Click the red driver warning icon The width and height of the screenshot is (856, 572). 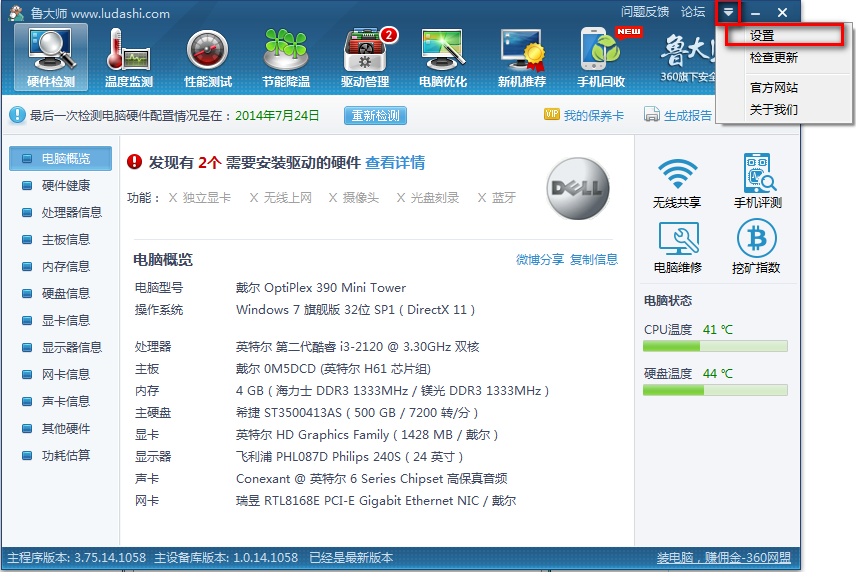click(x=134, y=162)
